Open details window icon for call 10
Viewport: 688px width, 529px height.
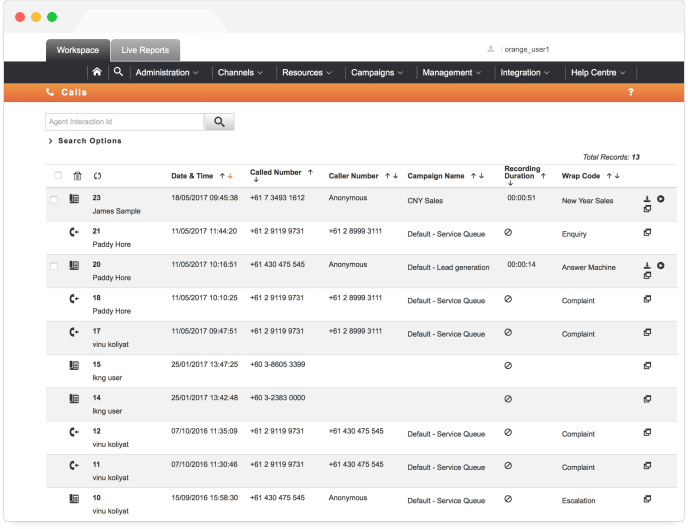[x=647, y=499]
